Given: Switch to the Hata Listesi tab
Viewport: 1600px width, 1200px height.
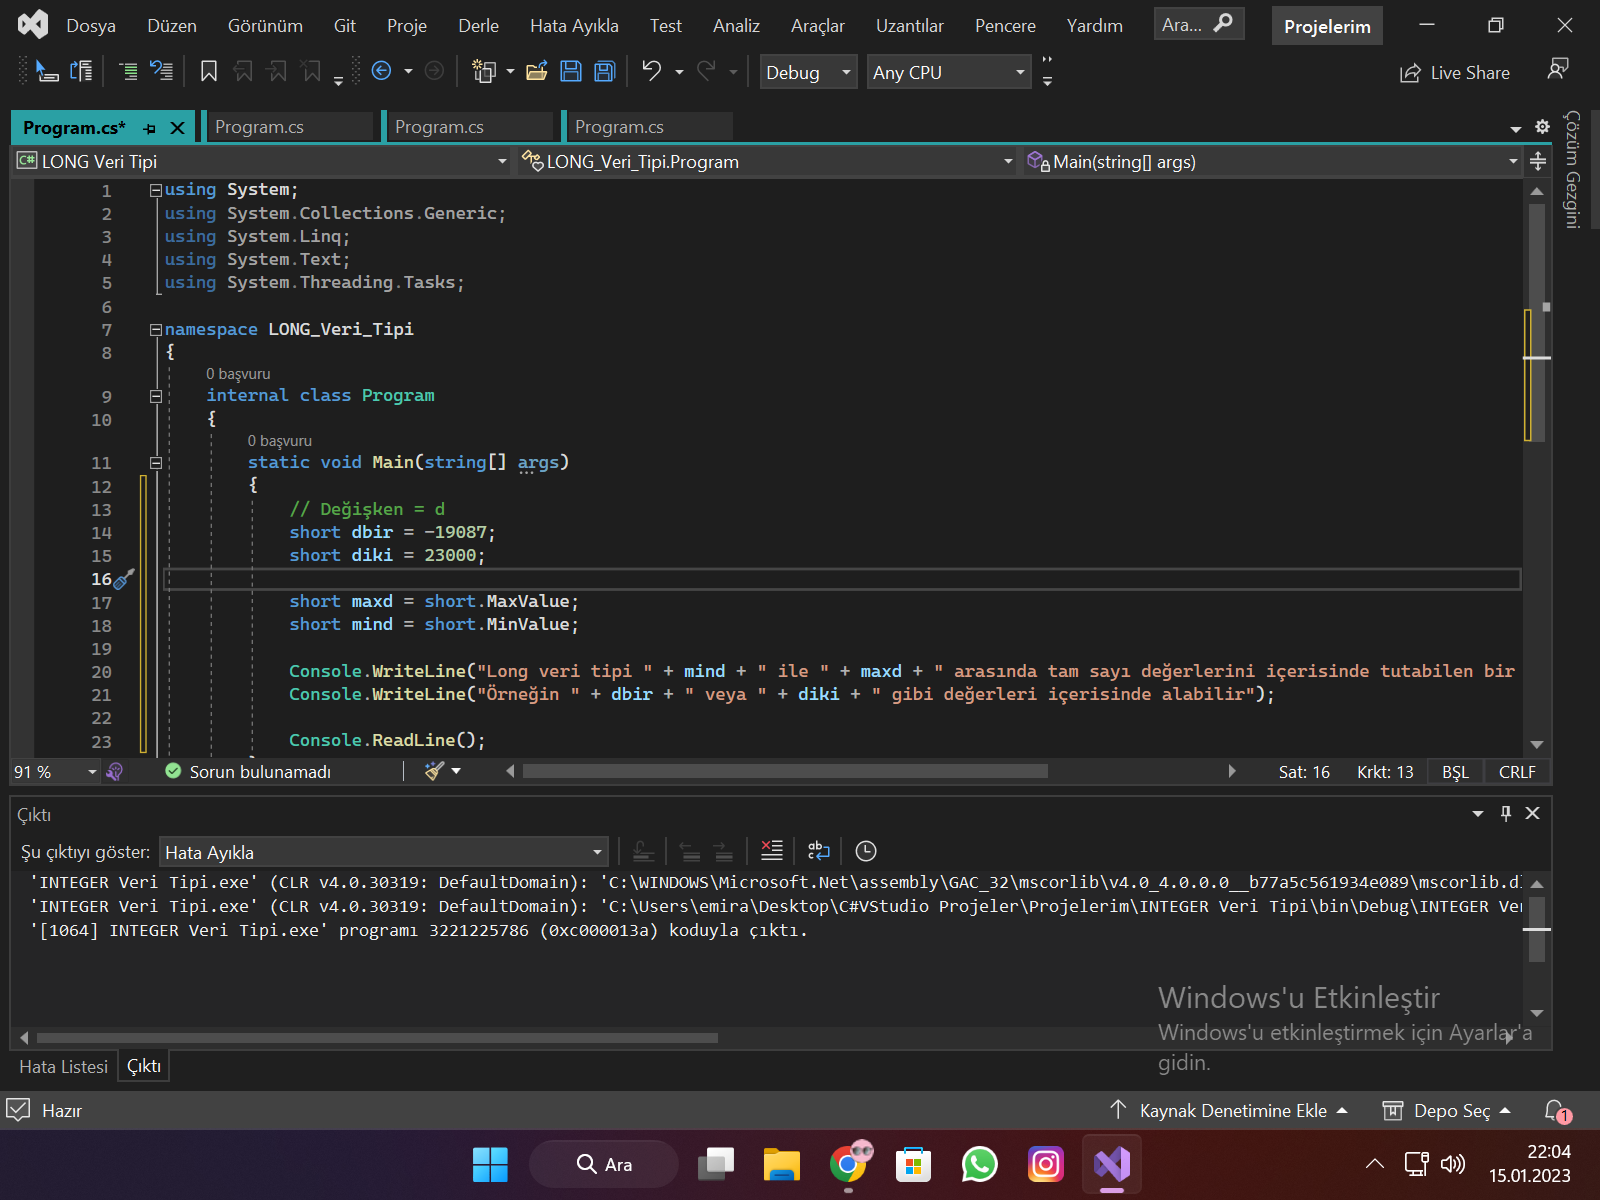Looking at the screenshot, I should pyautogui.click(x=63, y=1067).
